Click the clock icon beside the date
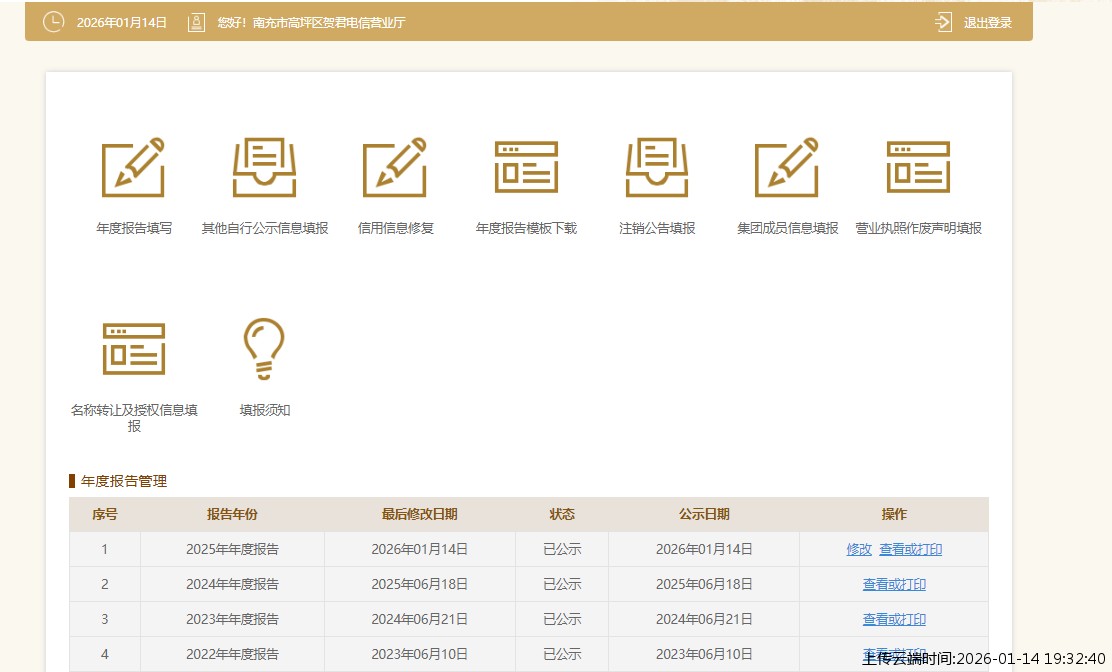Viewport: 1112px width, 672px height. point(53,21)
